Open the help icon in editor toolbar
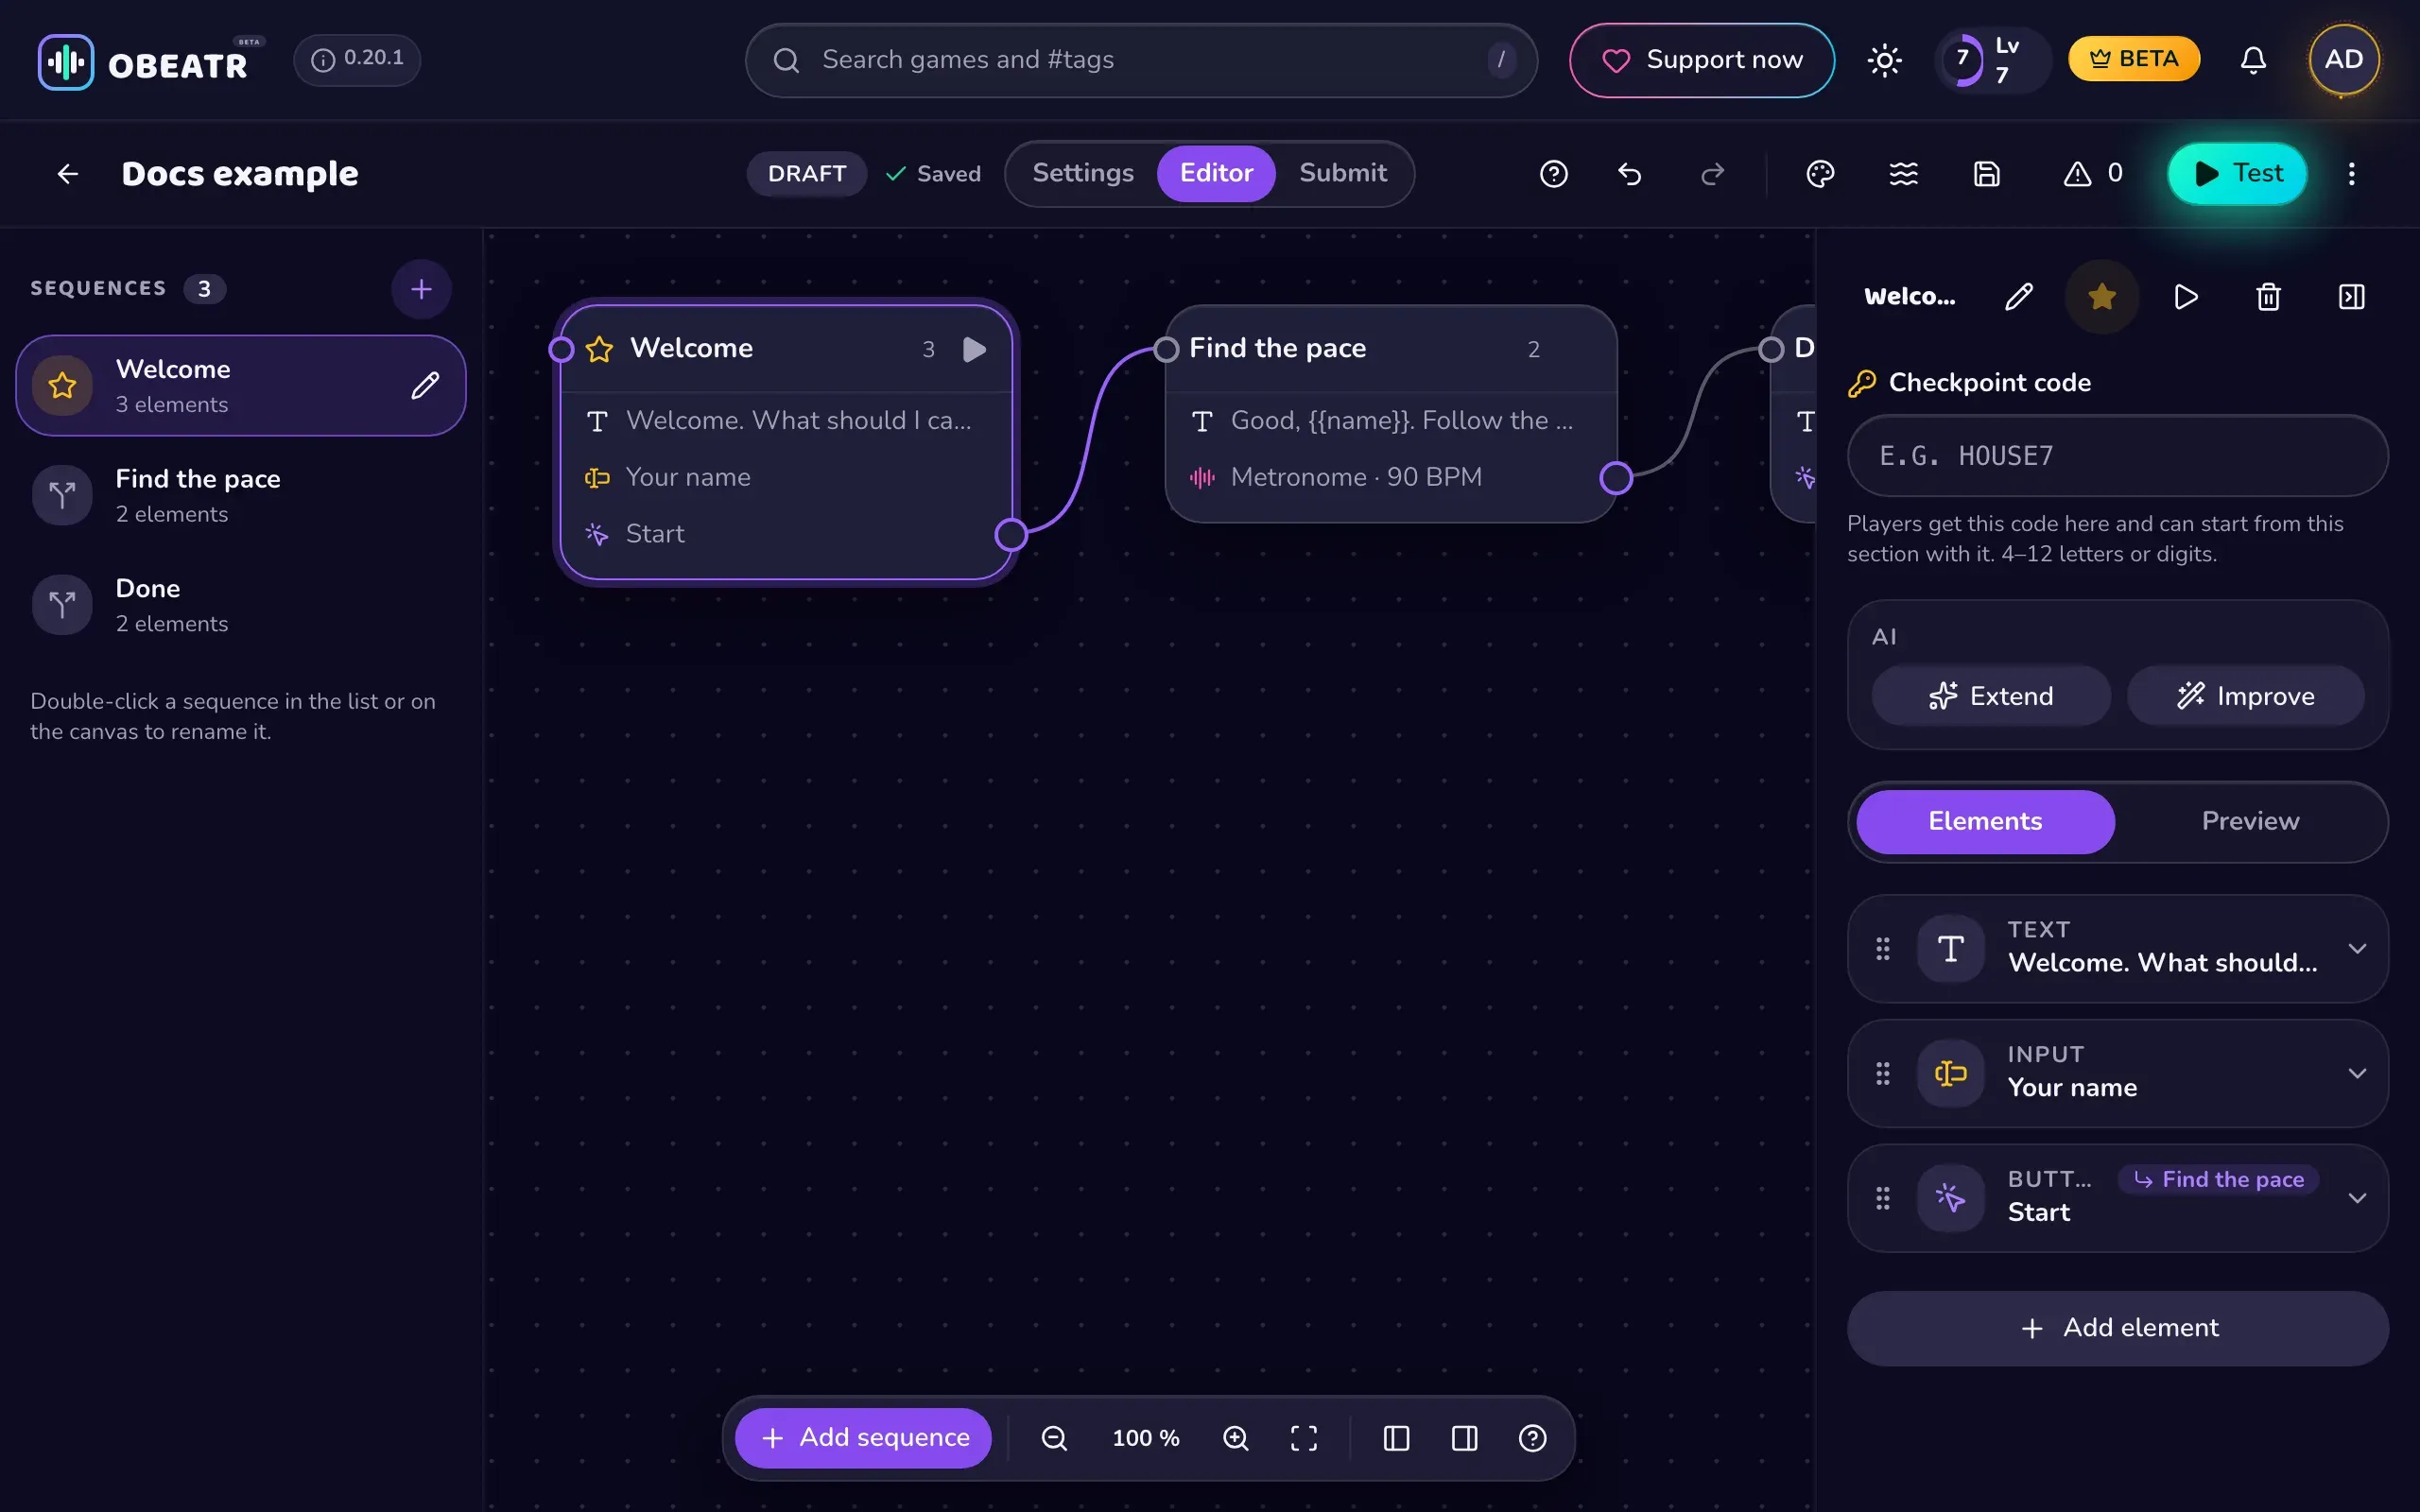This screenshot has height=1512, width=2420. point(1553,174)
